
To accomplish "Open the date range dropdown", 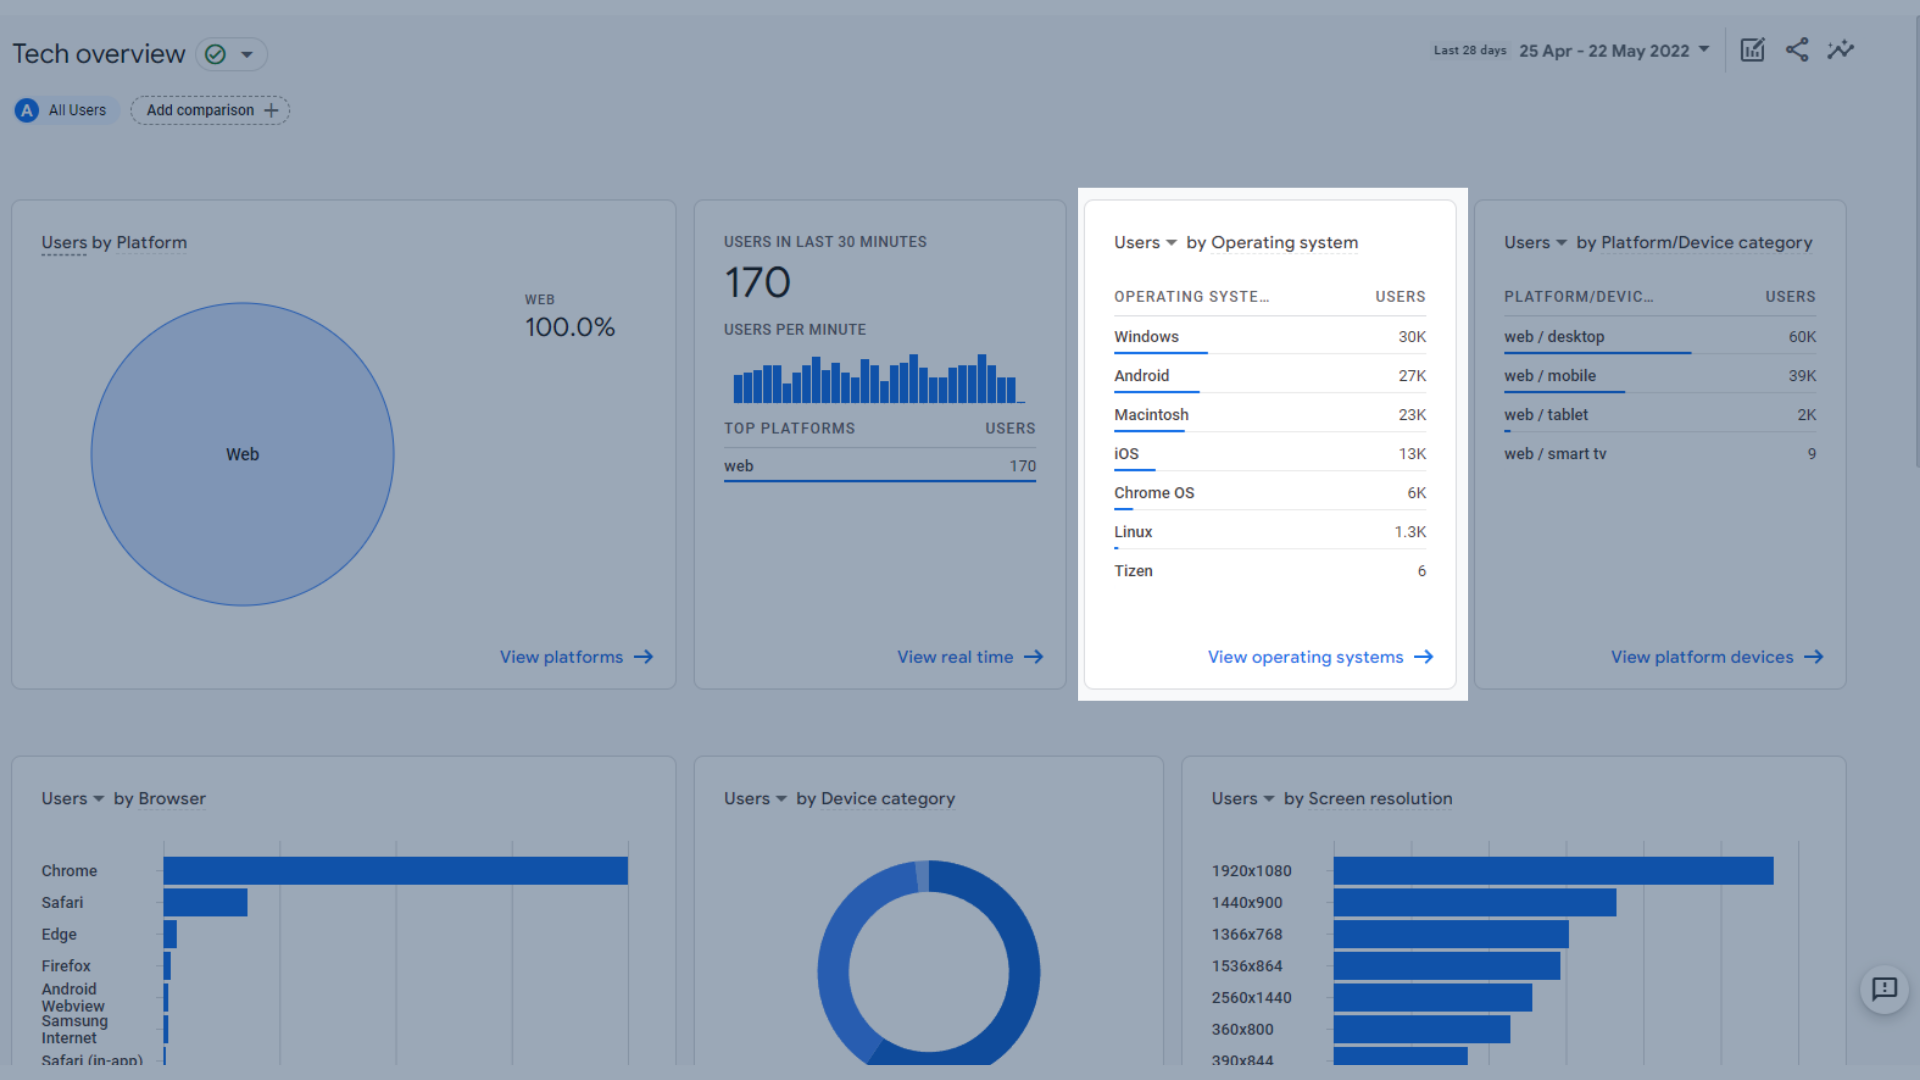I will coord(1613,50).
